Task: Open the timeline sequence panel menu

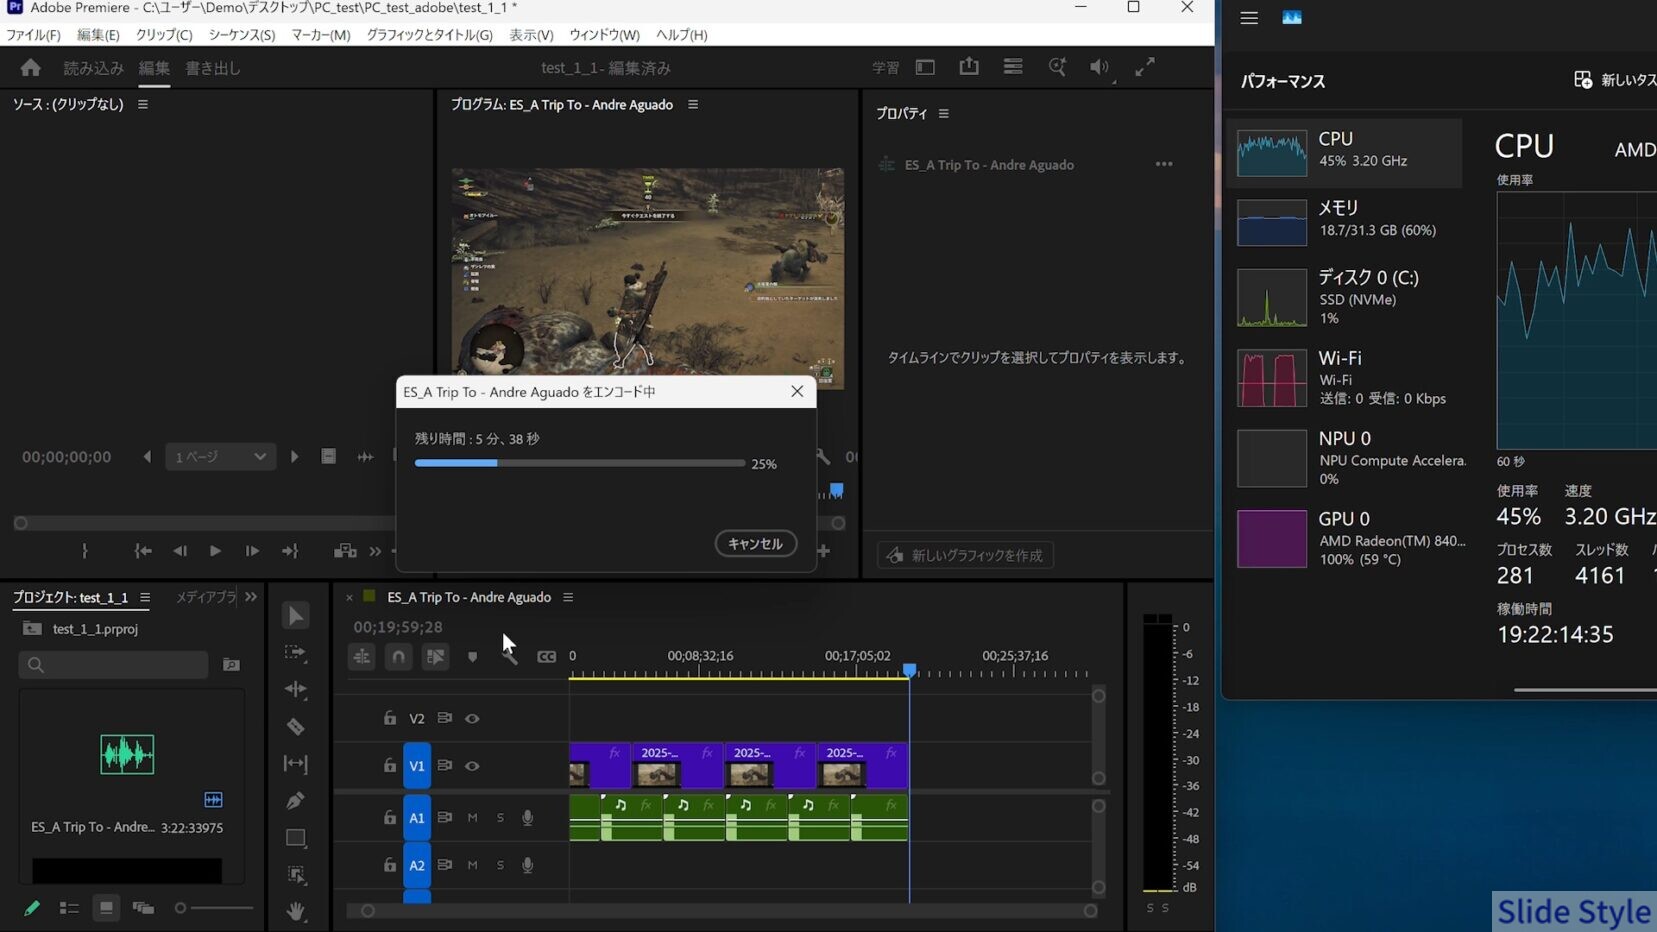Action: pyautogui.click(x=568, y=597)
